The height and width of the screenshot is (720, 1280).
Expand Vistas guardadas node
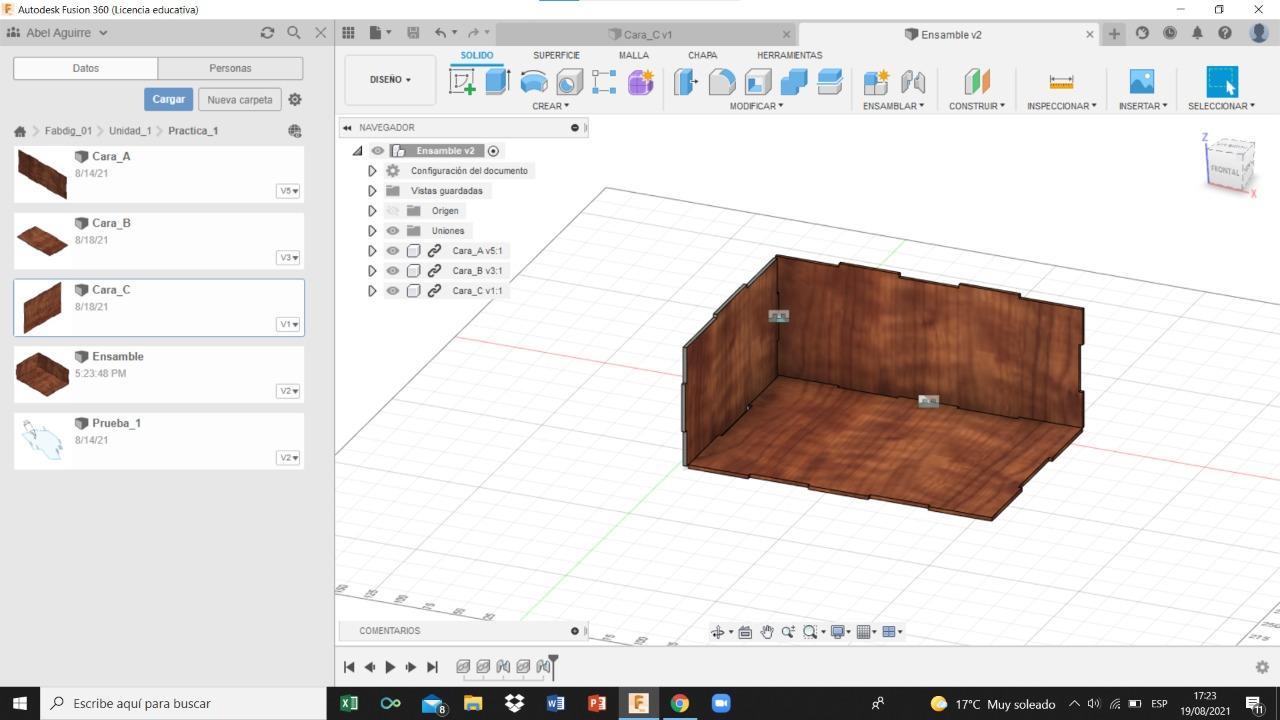(372, 191)
